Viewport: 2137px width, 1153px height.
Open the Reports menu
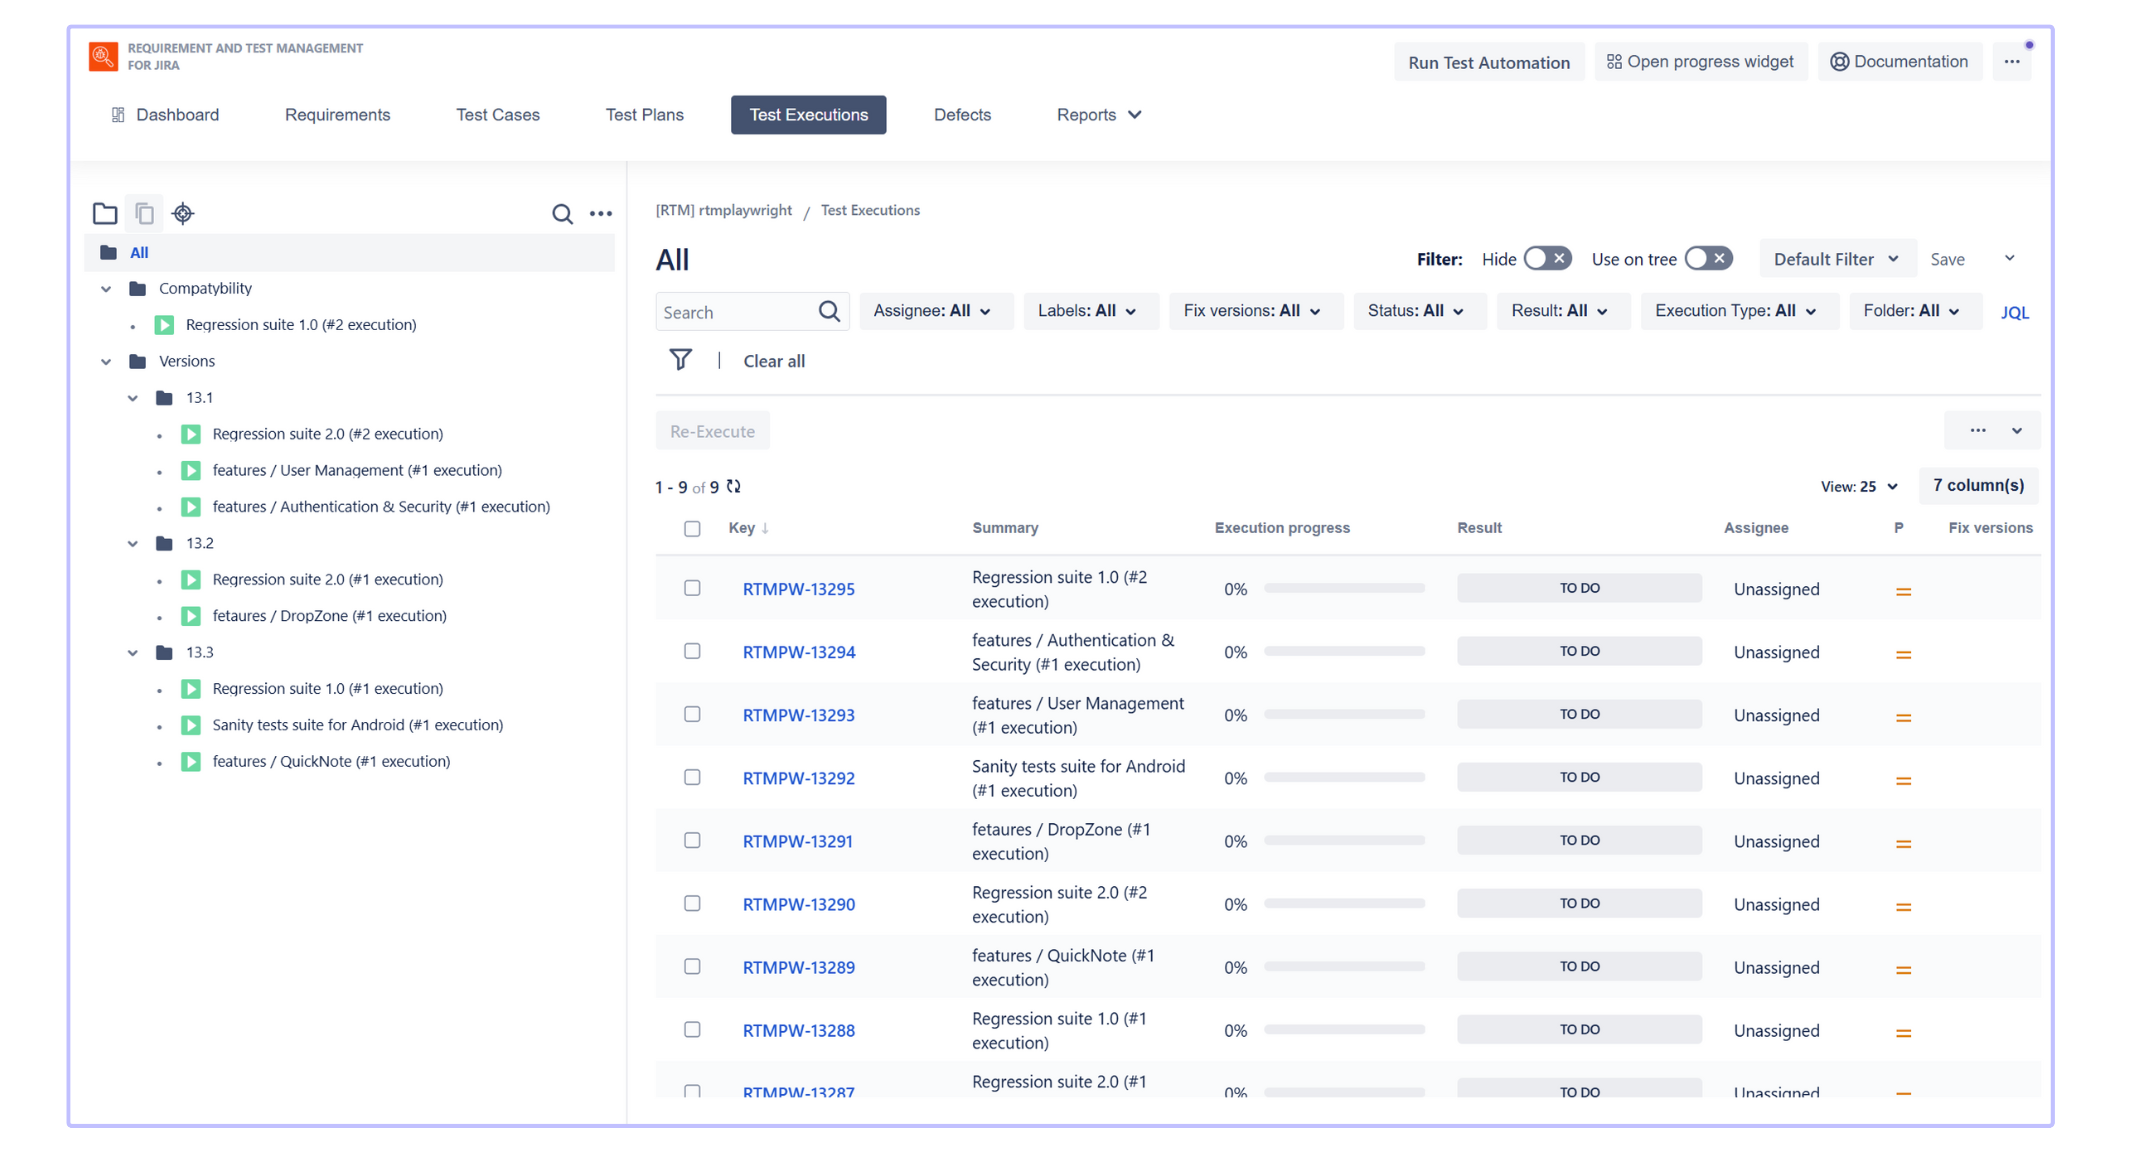(1098, 115)
